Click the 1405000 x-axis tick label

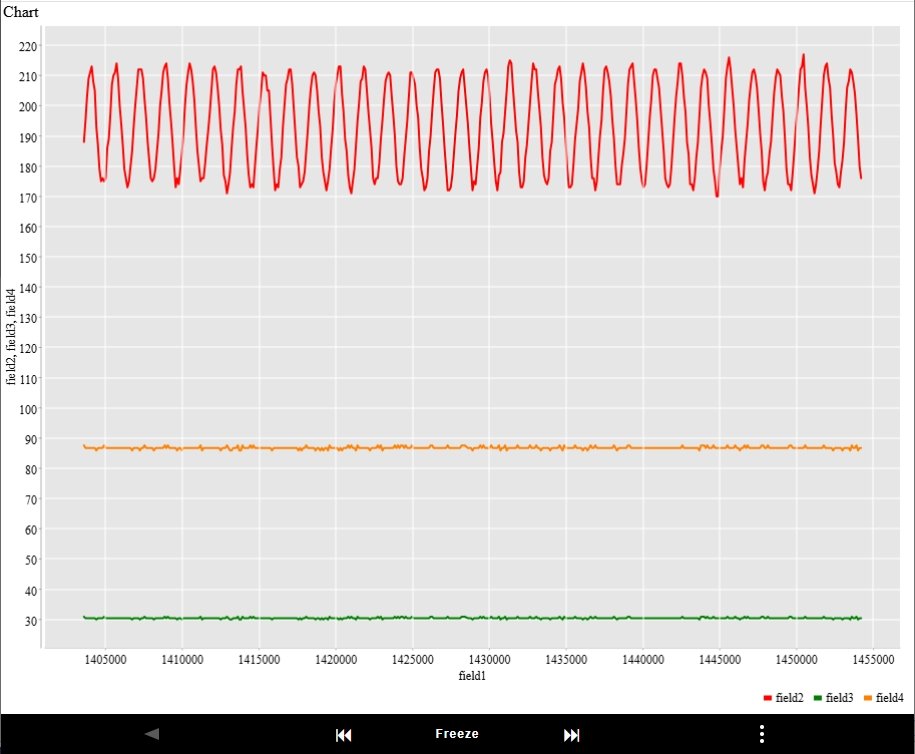(104, 660)
